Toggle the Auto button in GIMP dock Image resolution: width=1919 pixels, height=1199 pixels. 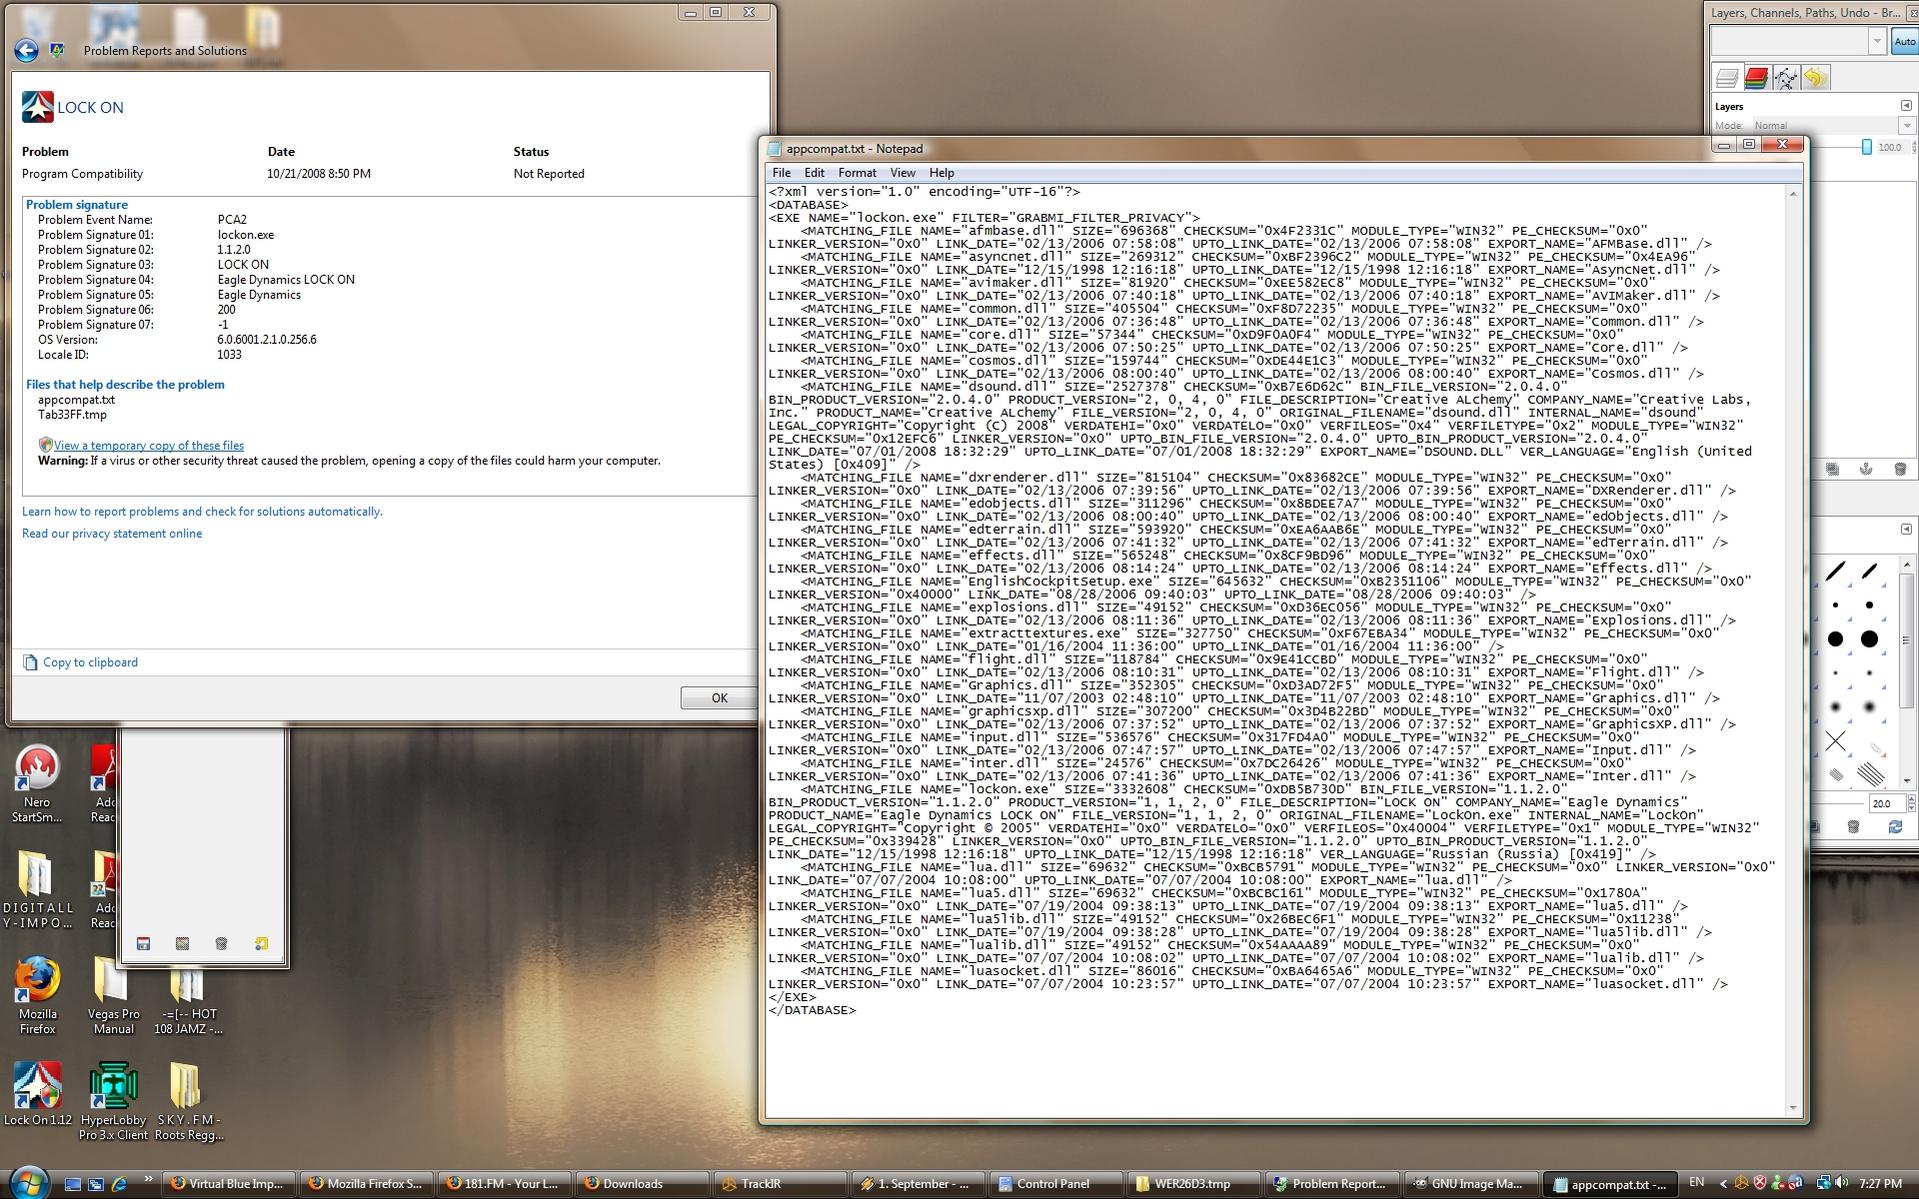(1904, 41)
